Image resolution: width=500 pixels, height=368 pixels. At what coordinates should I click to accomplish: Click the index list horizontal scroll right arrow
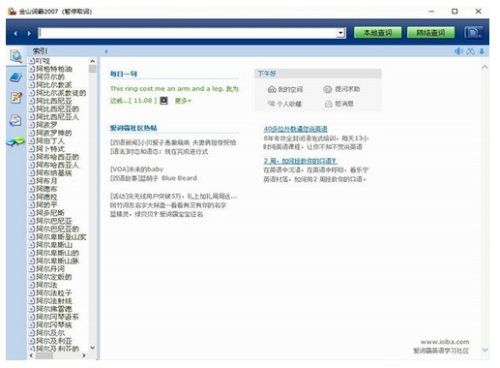84,356
